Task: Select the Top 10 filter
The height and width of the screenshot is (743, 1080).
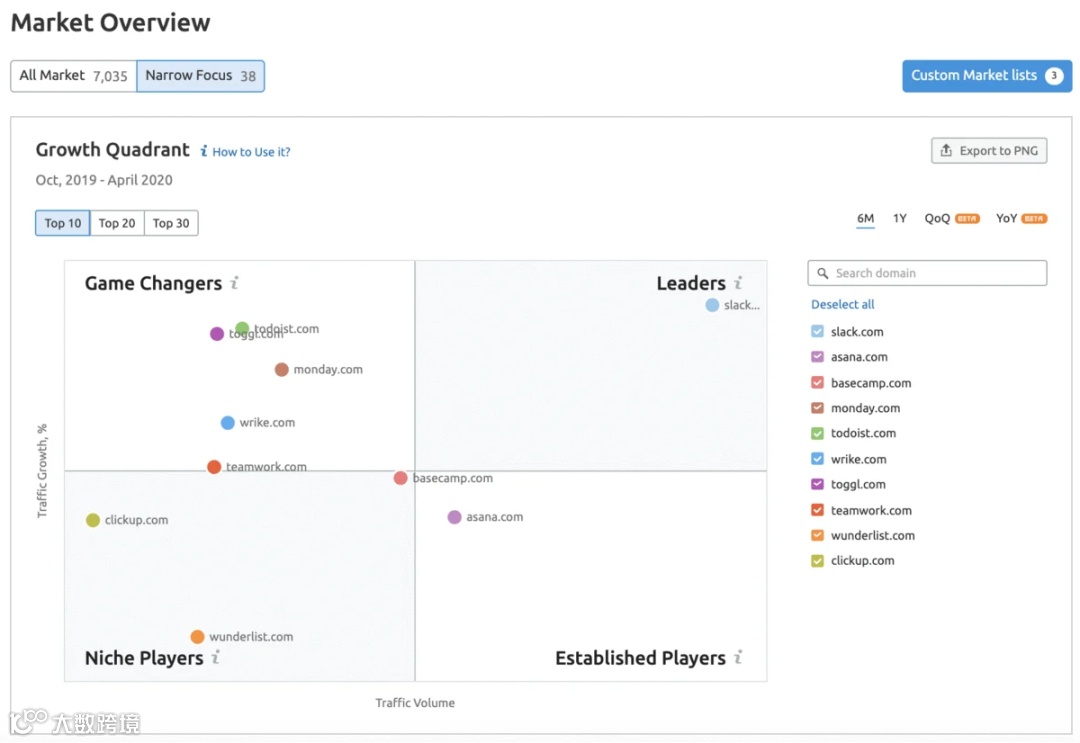Action: 63,223
